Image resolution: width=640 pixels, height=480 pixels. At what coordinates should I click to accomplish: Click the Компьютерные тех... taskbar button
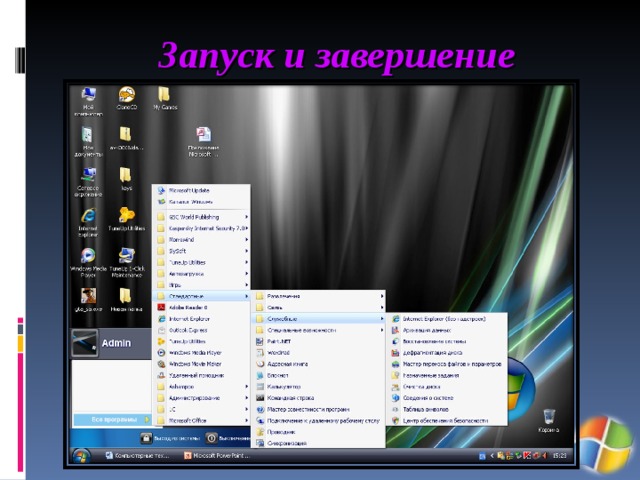[138, 456]
